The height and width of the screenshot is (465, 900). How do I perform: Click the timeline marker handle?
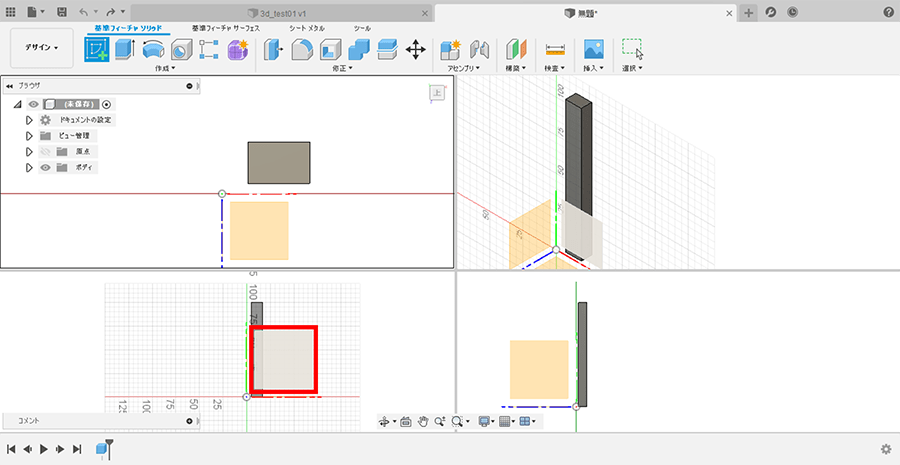pos(109,443)
